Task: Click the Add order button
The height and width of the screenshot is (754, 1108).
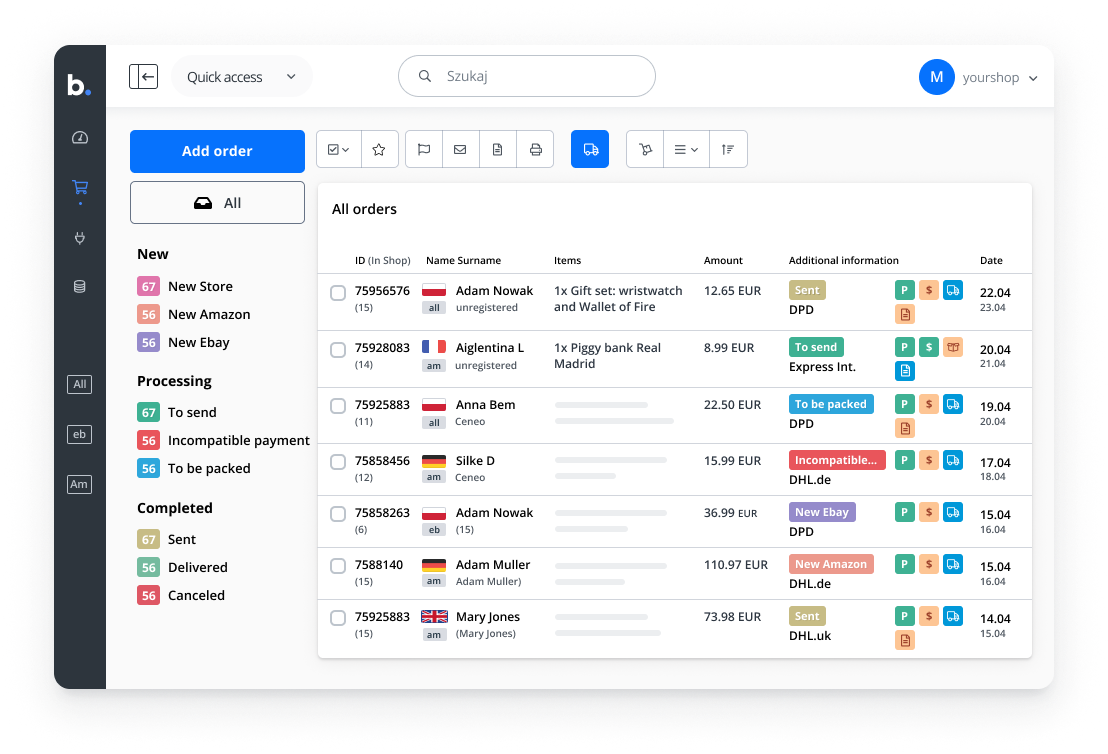Action: (x=217, y=151)
